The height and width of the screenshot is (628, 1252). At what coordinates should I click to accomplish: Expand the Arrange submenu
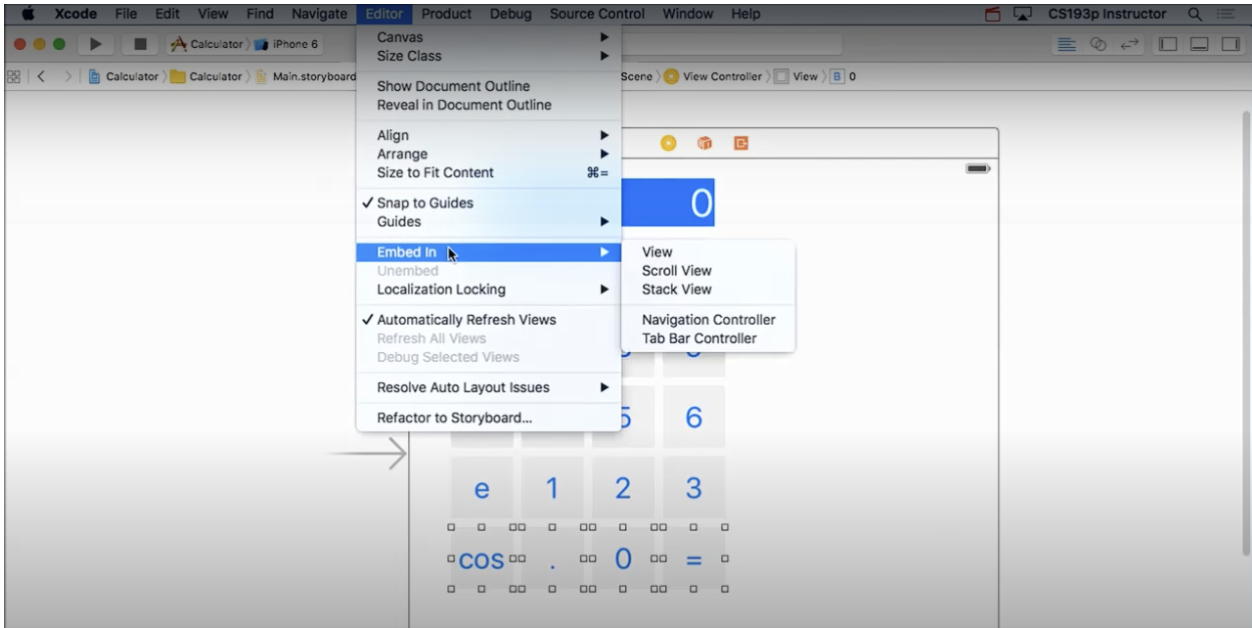click(489, 154)
